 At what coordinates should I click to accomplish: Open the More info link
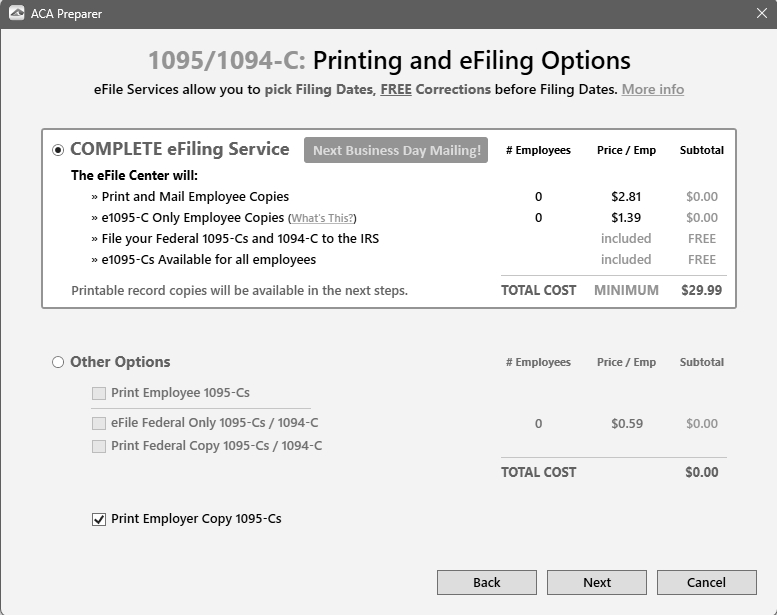tap(652, 89)
